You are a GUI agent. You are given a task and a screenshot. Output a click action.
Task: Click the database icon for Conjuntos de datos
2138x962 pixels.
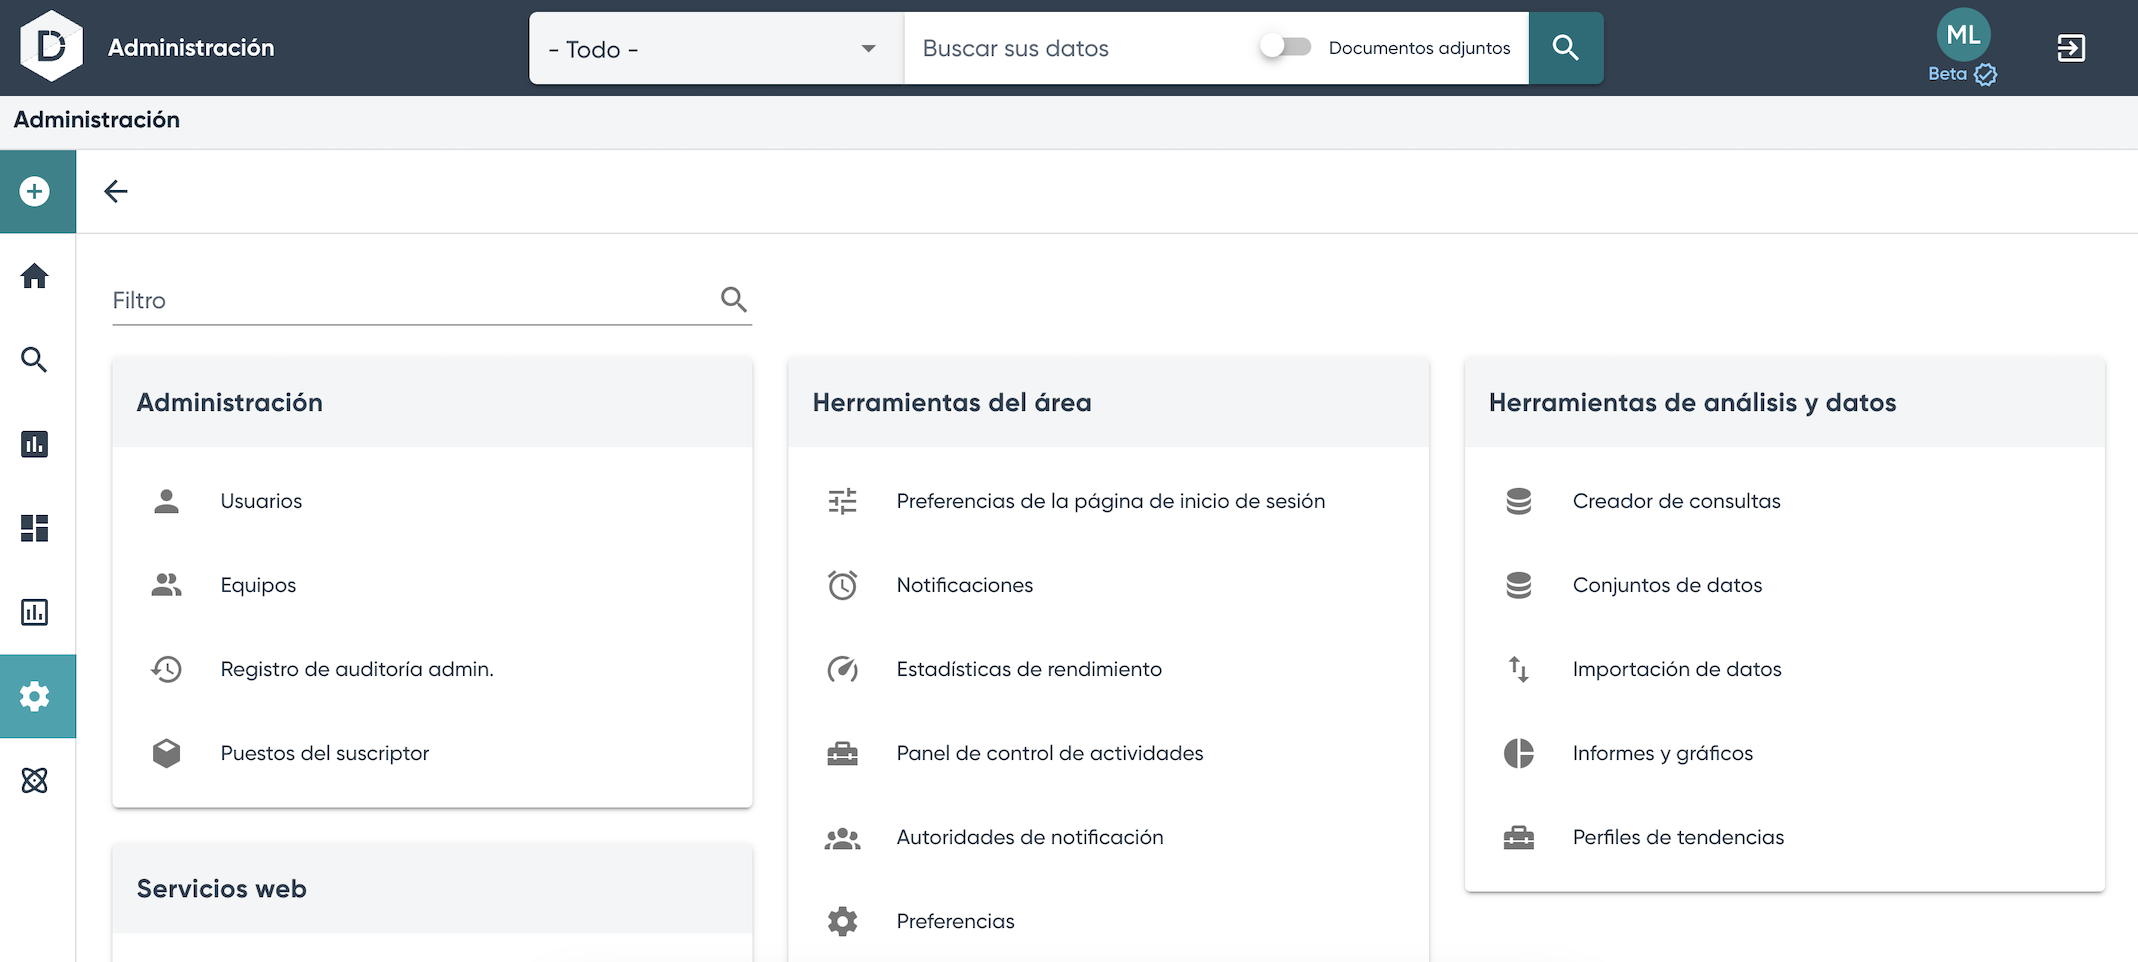click(1519, 585)
